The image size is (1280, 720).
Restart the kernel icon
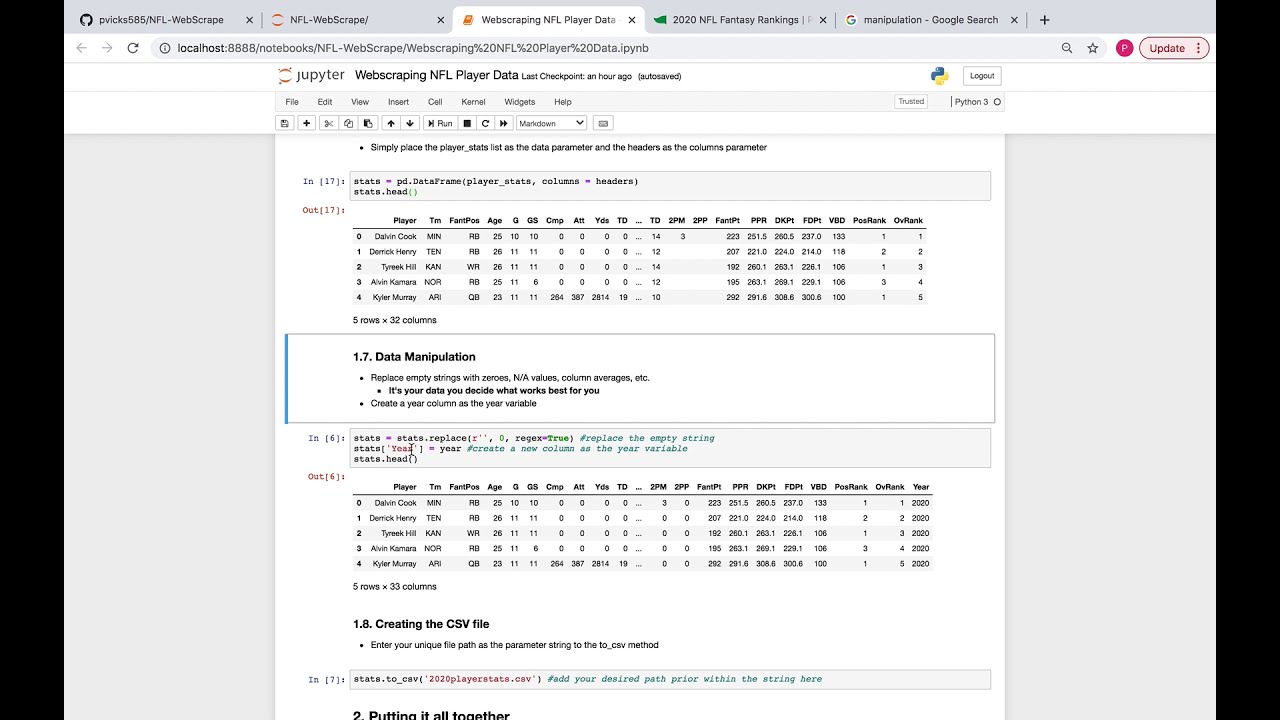click(x=485, y=123)
